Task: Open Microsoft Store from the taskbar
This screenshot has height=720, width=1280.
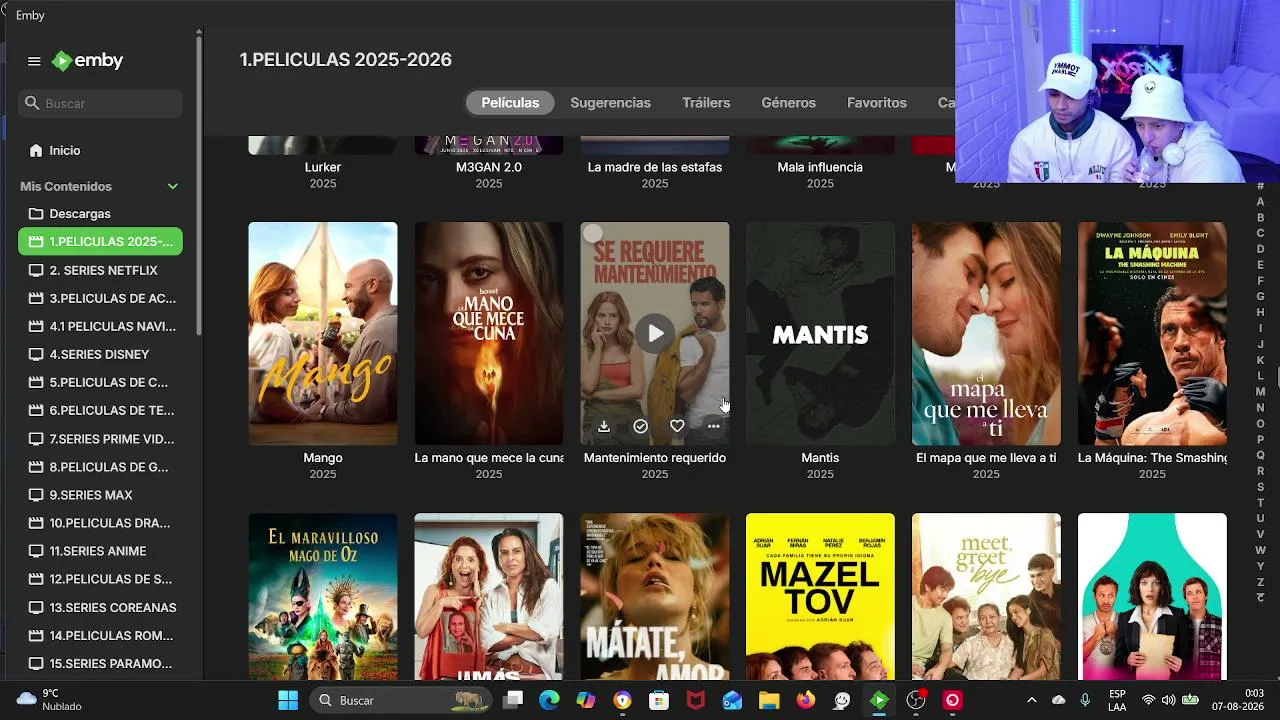Action: click(x=658, y=700)
